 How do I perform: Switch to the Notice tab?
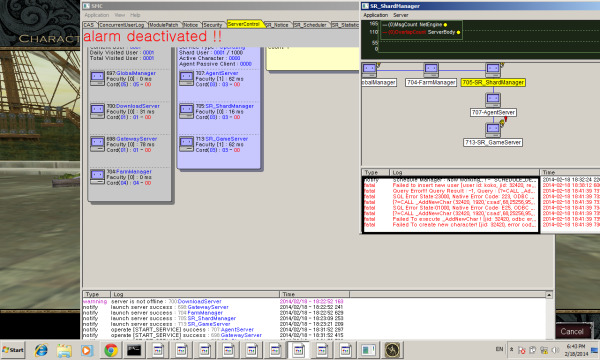(x=191, y=25)
